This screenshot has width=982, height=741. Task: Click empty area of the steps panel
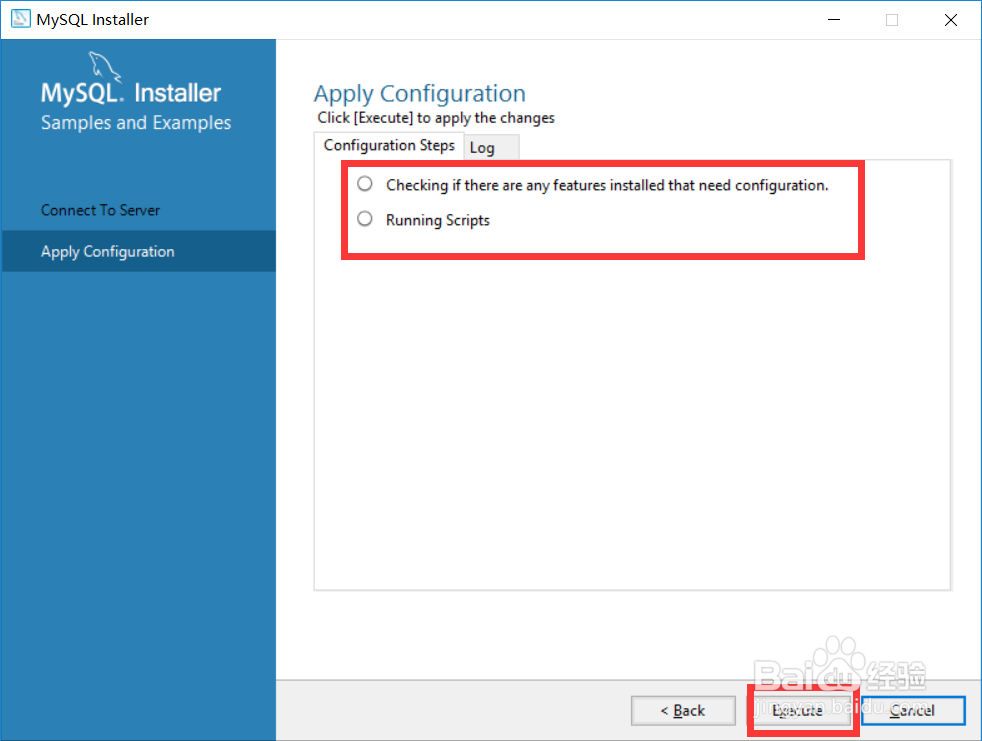(632, 420)
